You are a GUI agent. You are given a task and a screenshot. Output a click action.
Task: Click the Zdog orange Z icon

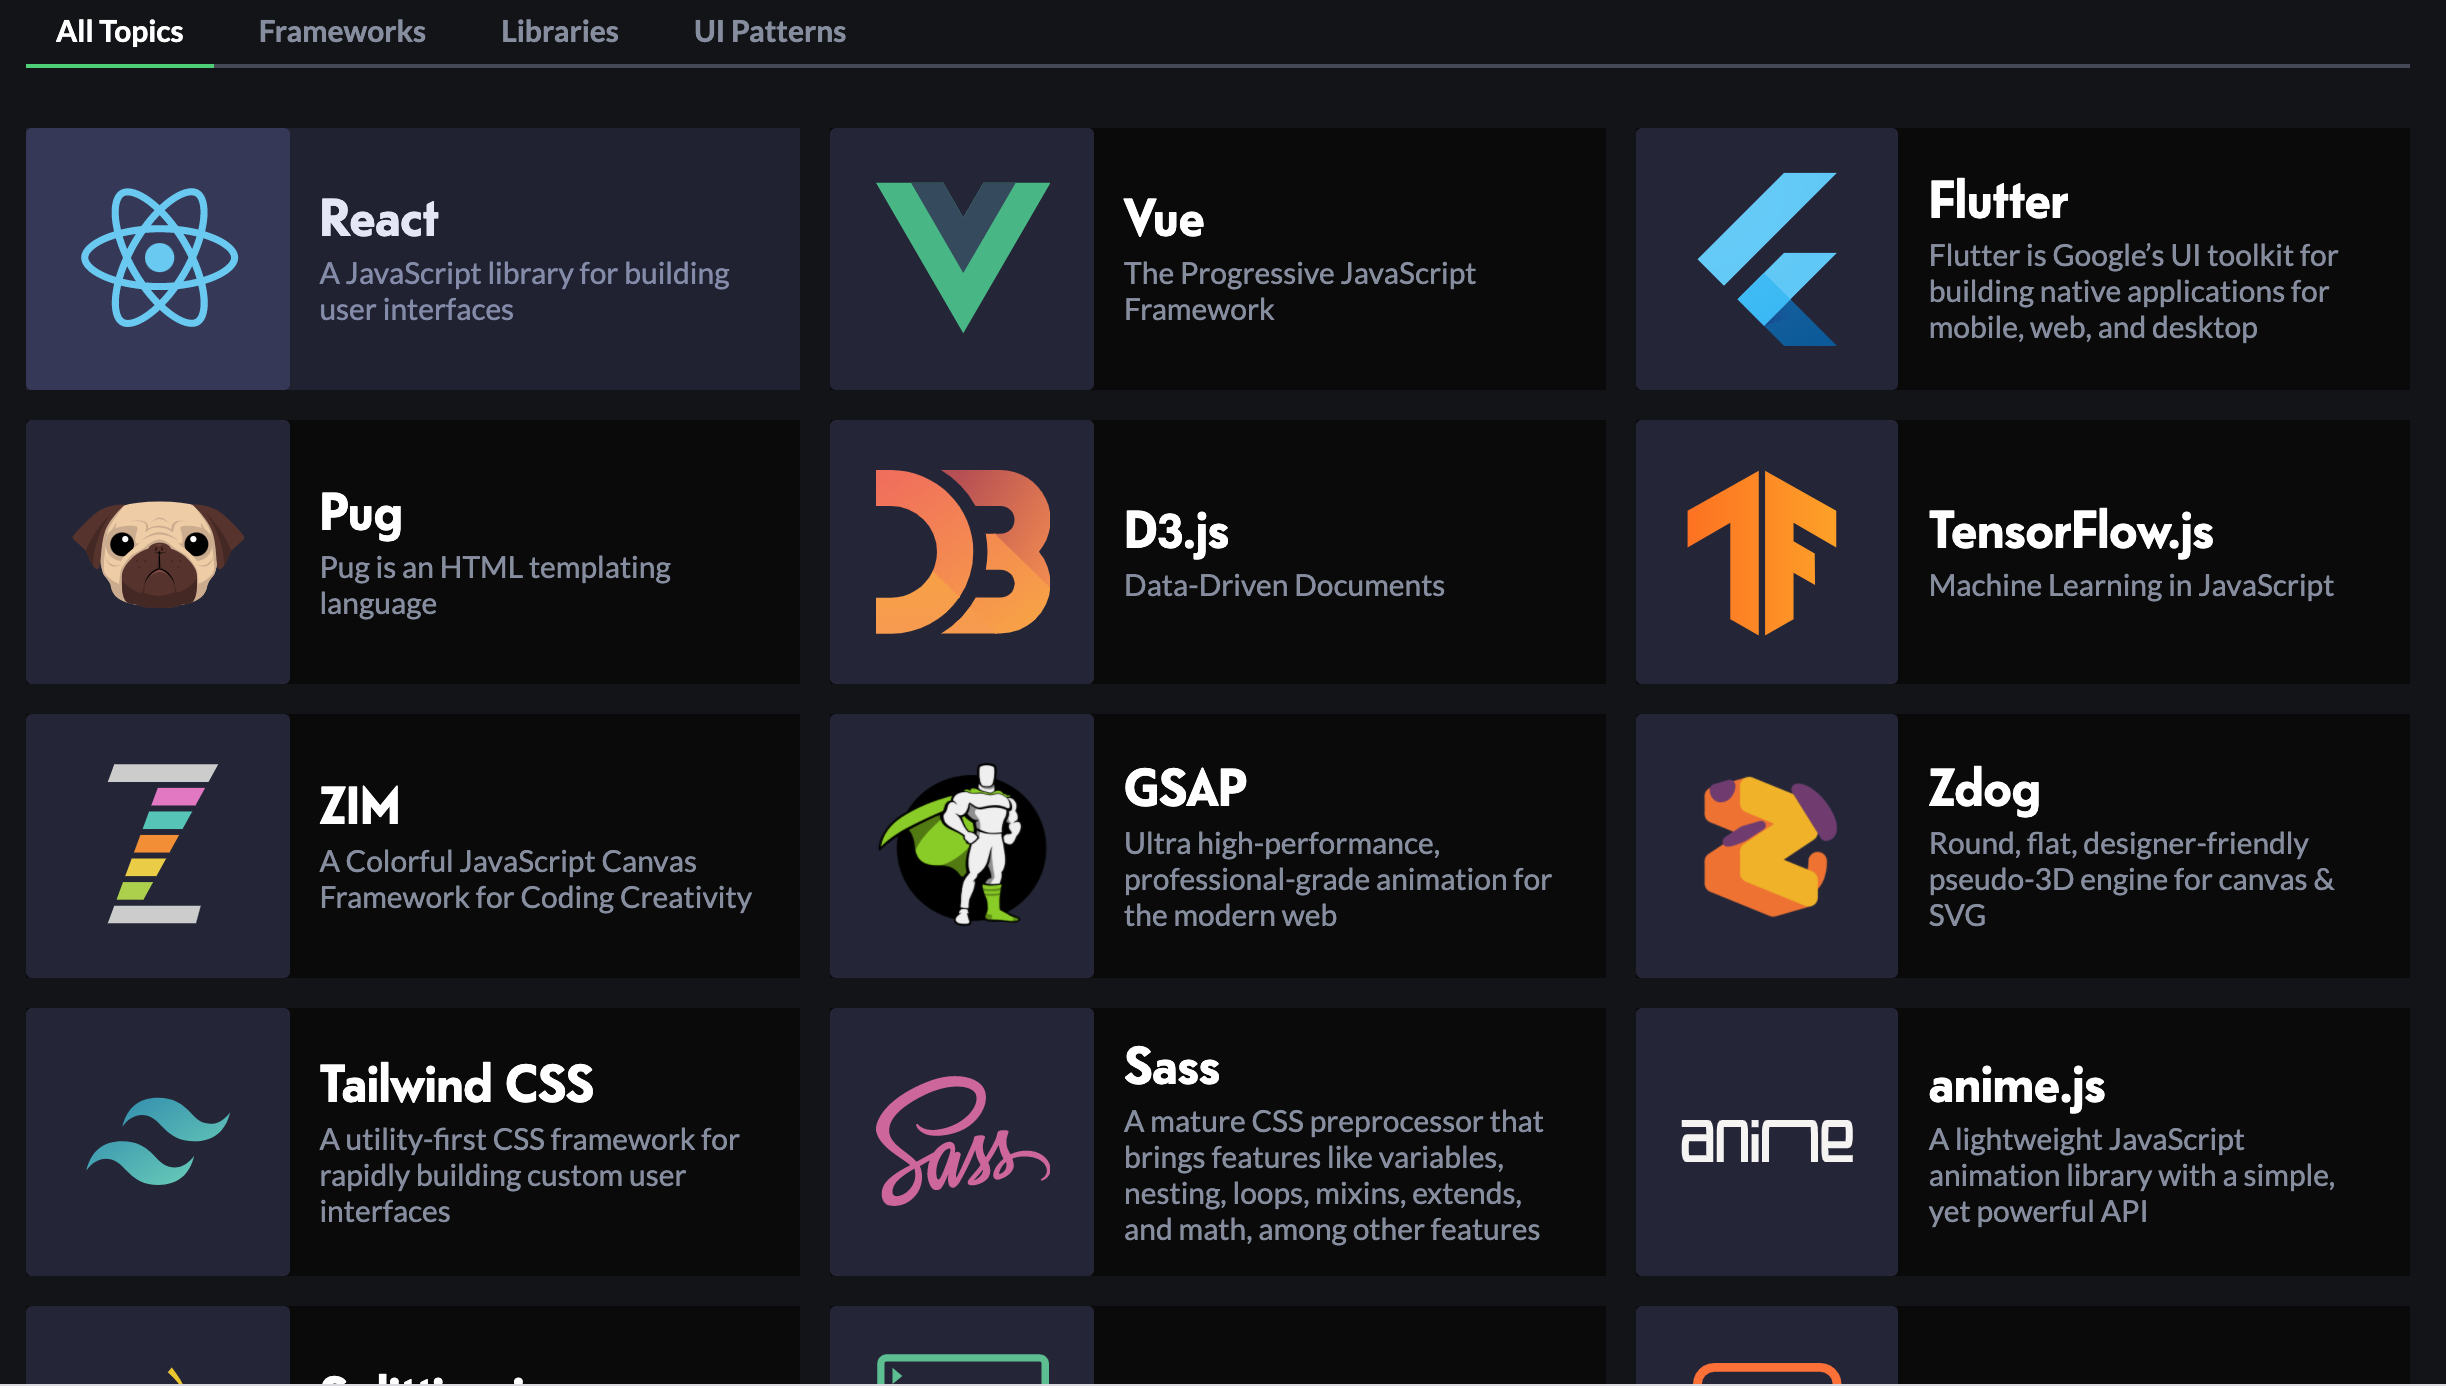click(1767, 846)
